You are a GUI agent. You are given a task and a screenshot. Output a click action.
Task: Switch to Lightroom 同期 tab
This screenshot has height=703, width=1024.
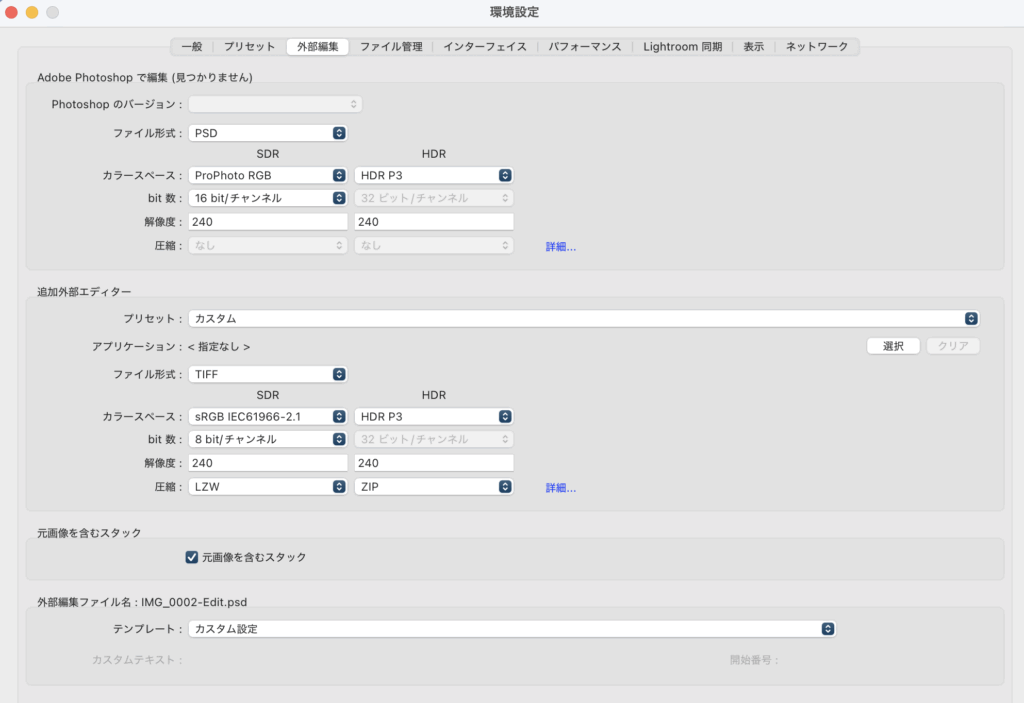pyautogui.click(x=682, y=46)
